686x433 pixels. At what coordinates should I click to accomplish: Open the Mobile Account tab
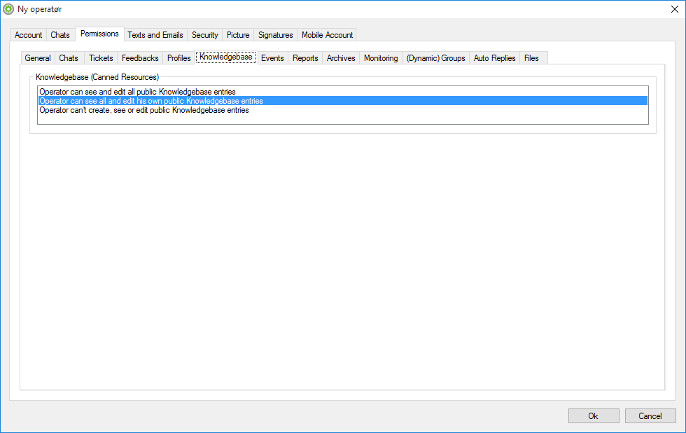pos(327,35)
